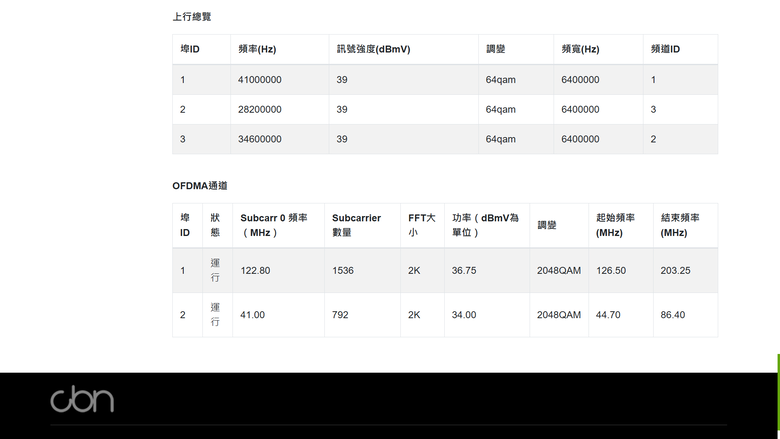The image size is (780, 439).
Task: Select 64qam in the 41000000 row
Action: 500,80
